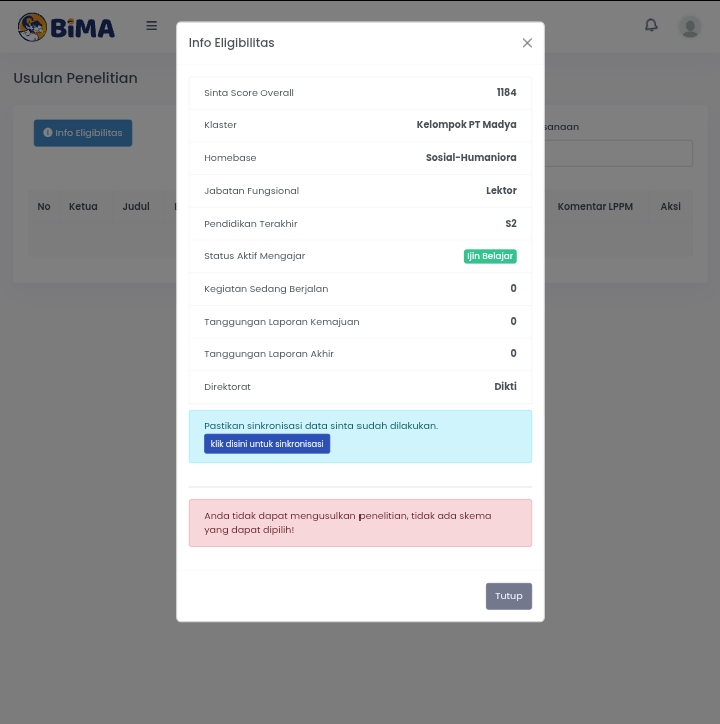Click the Info Eligibilitas button
This screenshot has height=724, width=720.
[83, 133]
